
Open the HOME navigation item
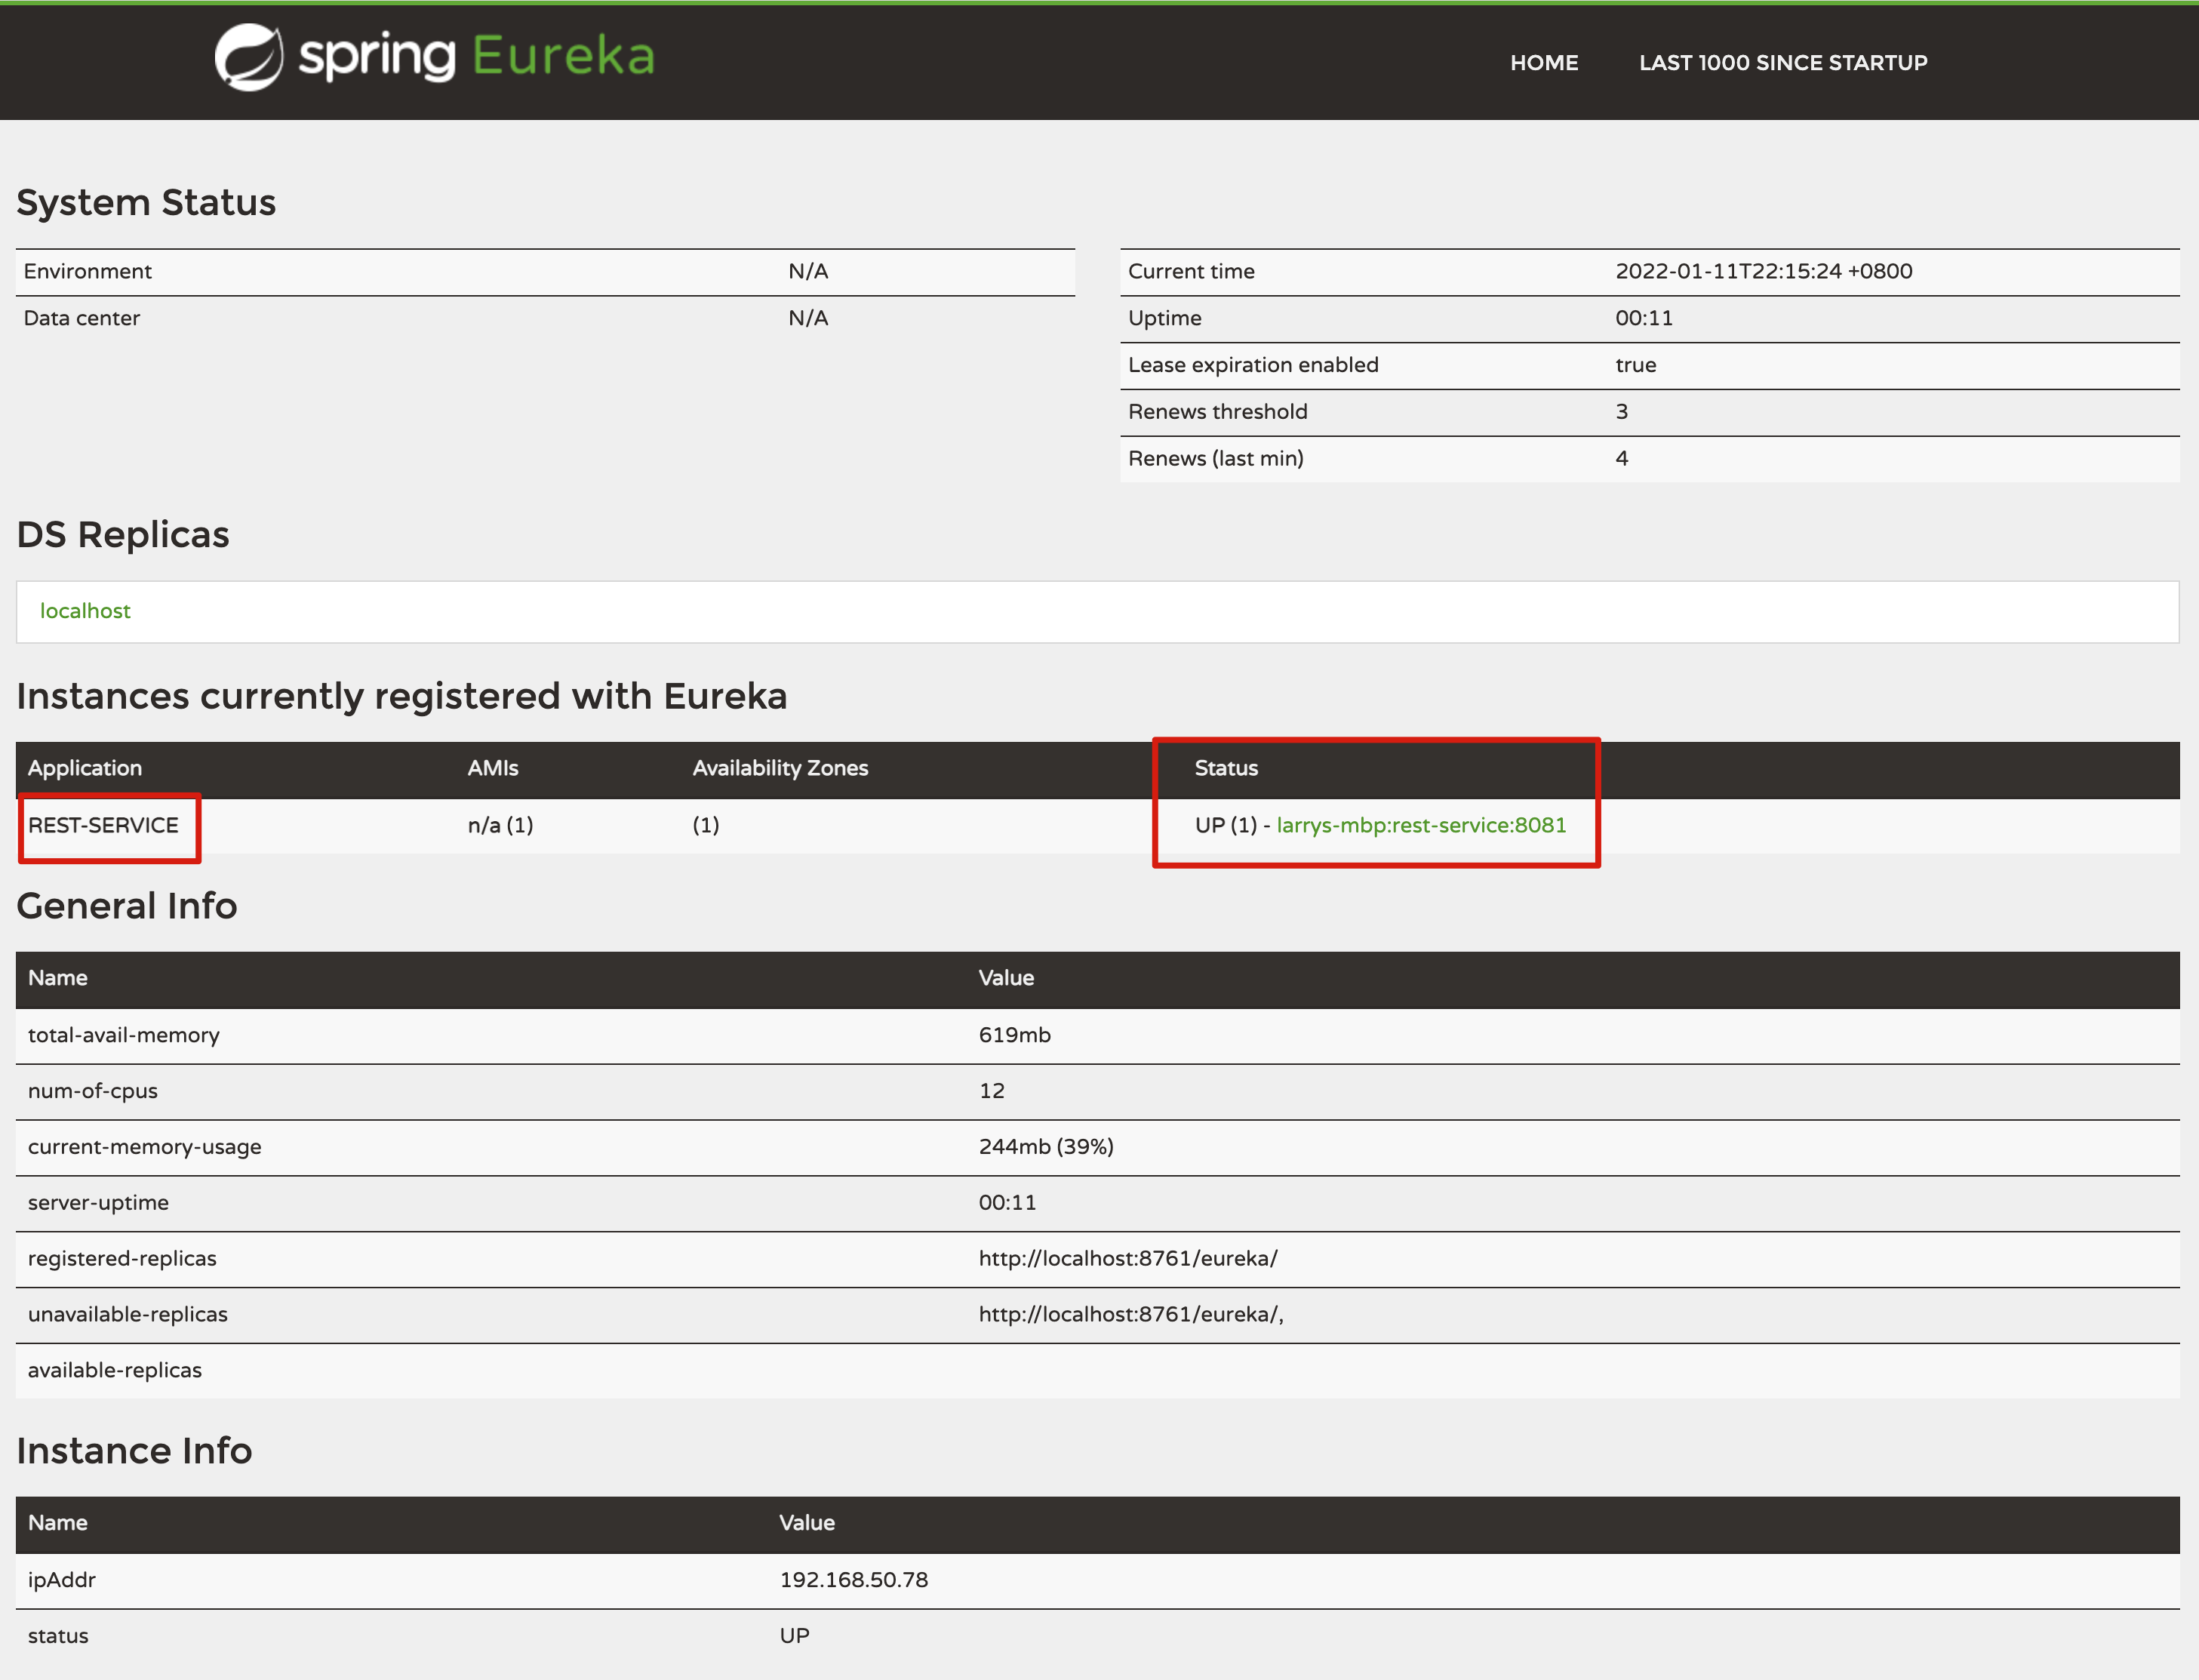coord(1543,63)
